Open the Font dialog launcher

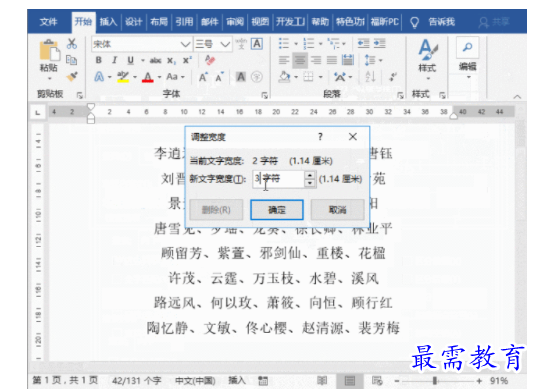[264, 96]
